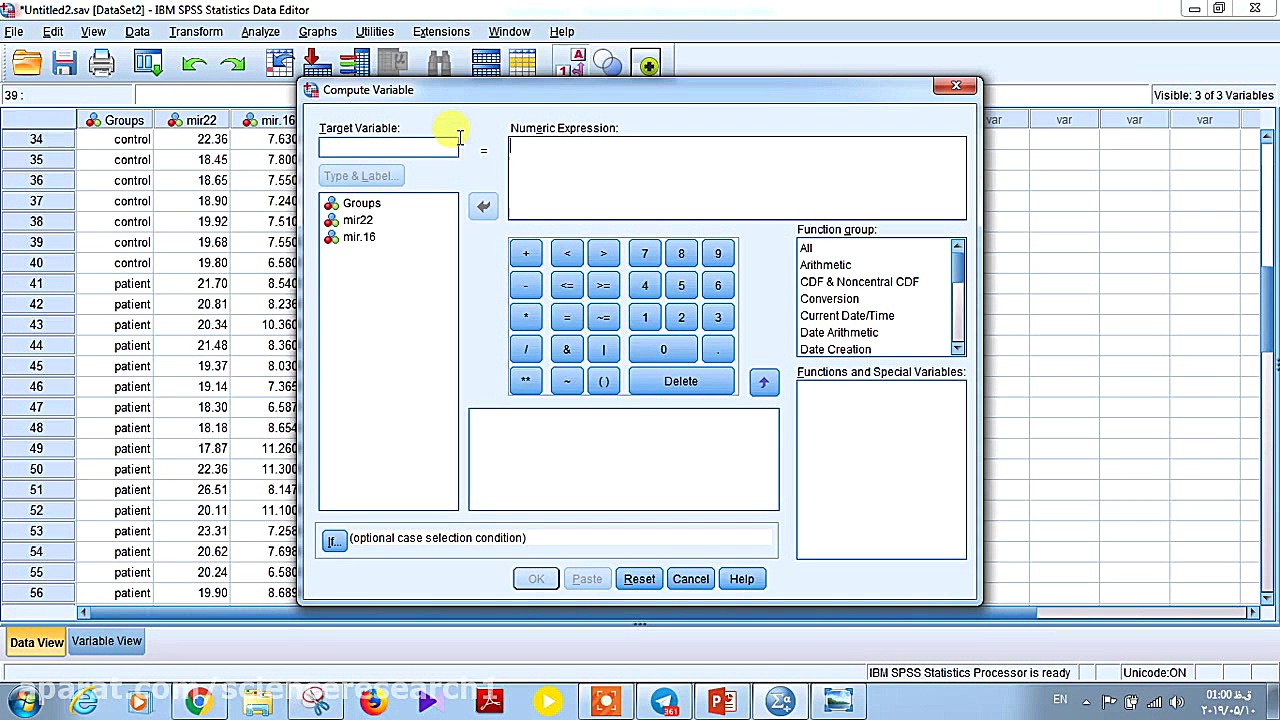This screenshot has height=720, width=1280.
Task: Click the yellow Select Cases grid icon
Action: [x=522, y=65]
